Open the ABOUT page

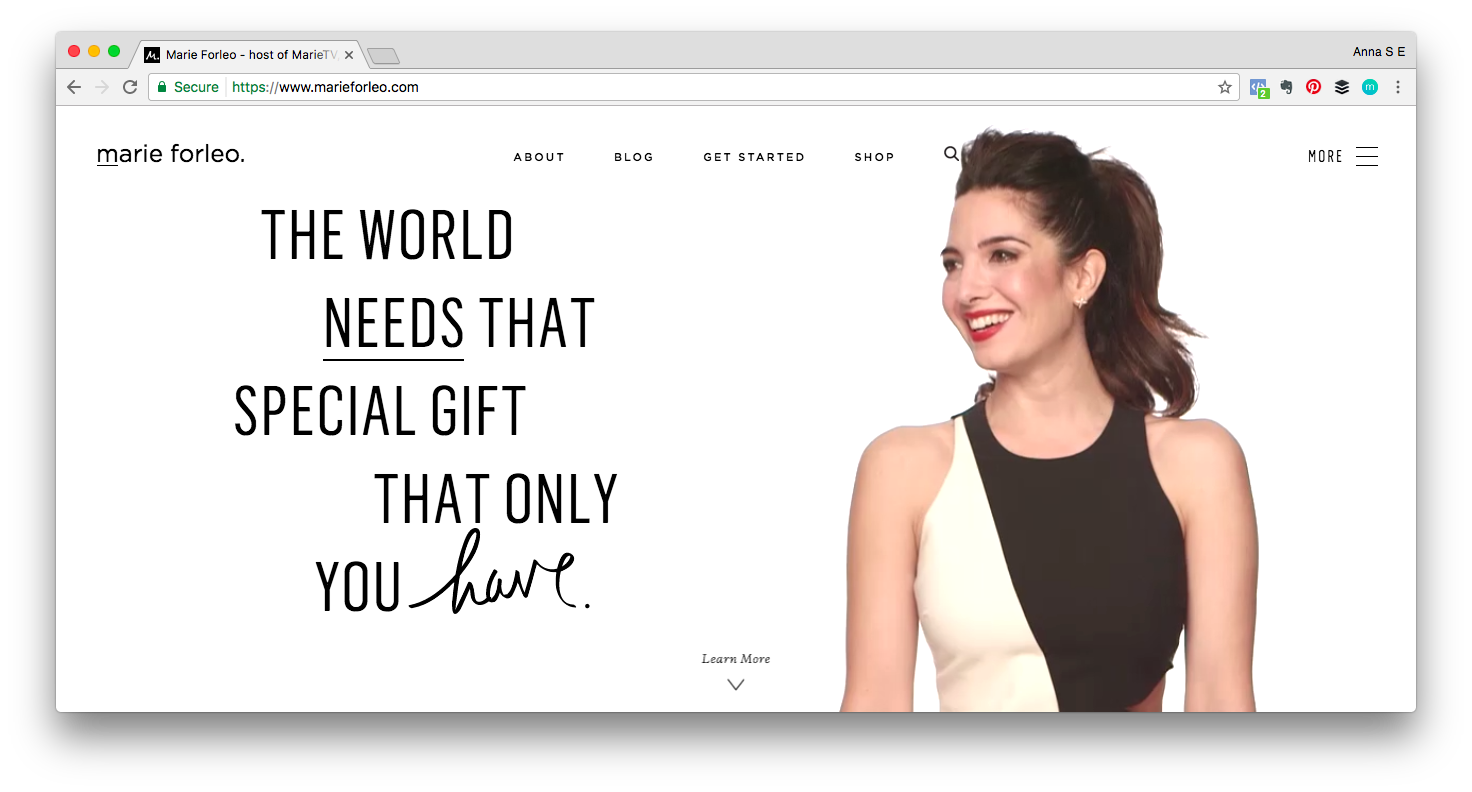tap(539, 157)
